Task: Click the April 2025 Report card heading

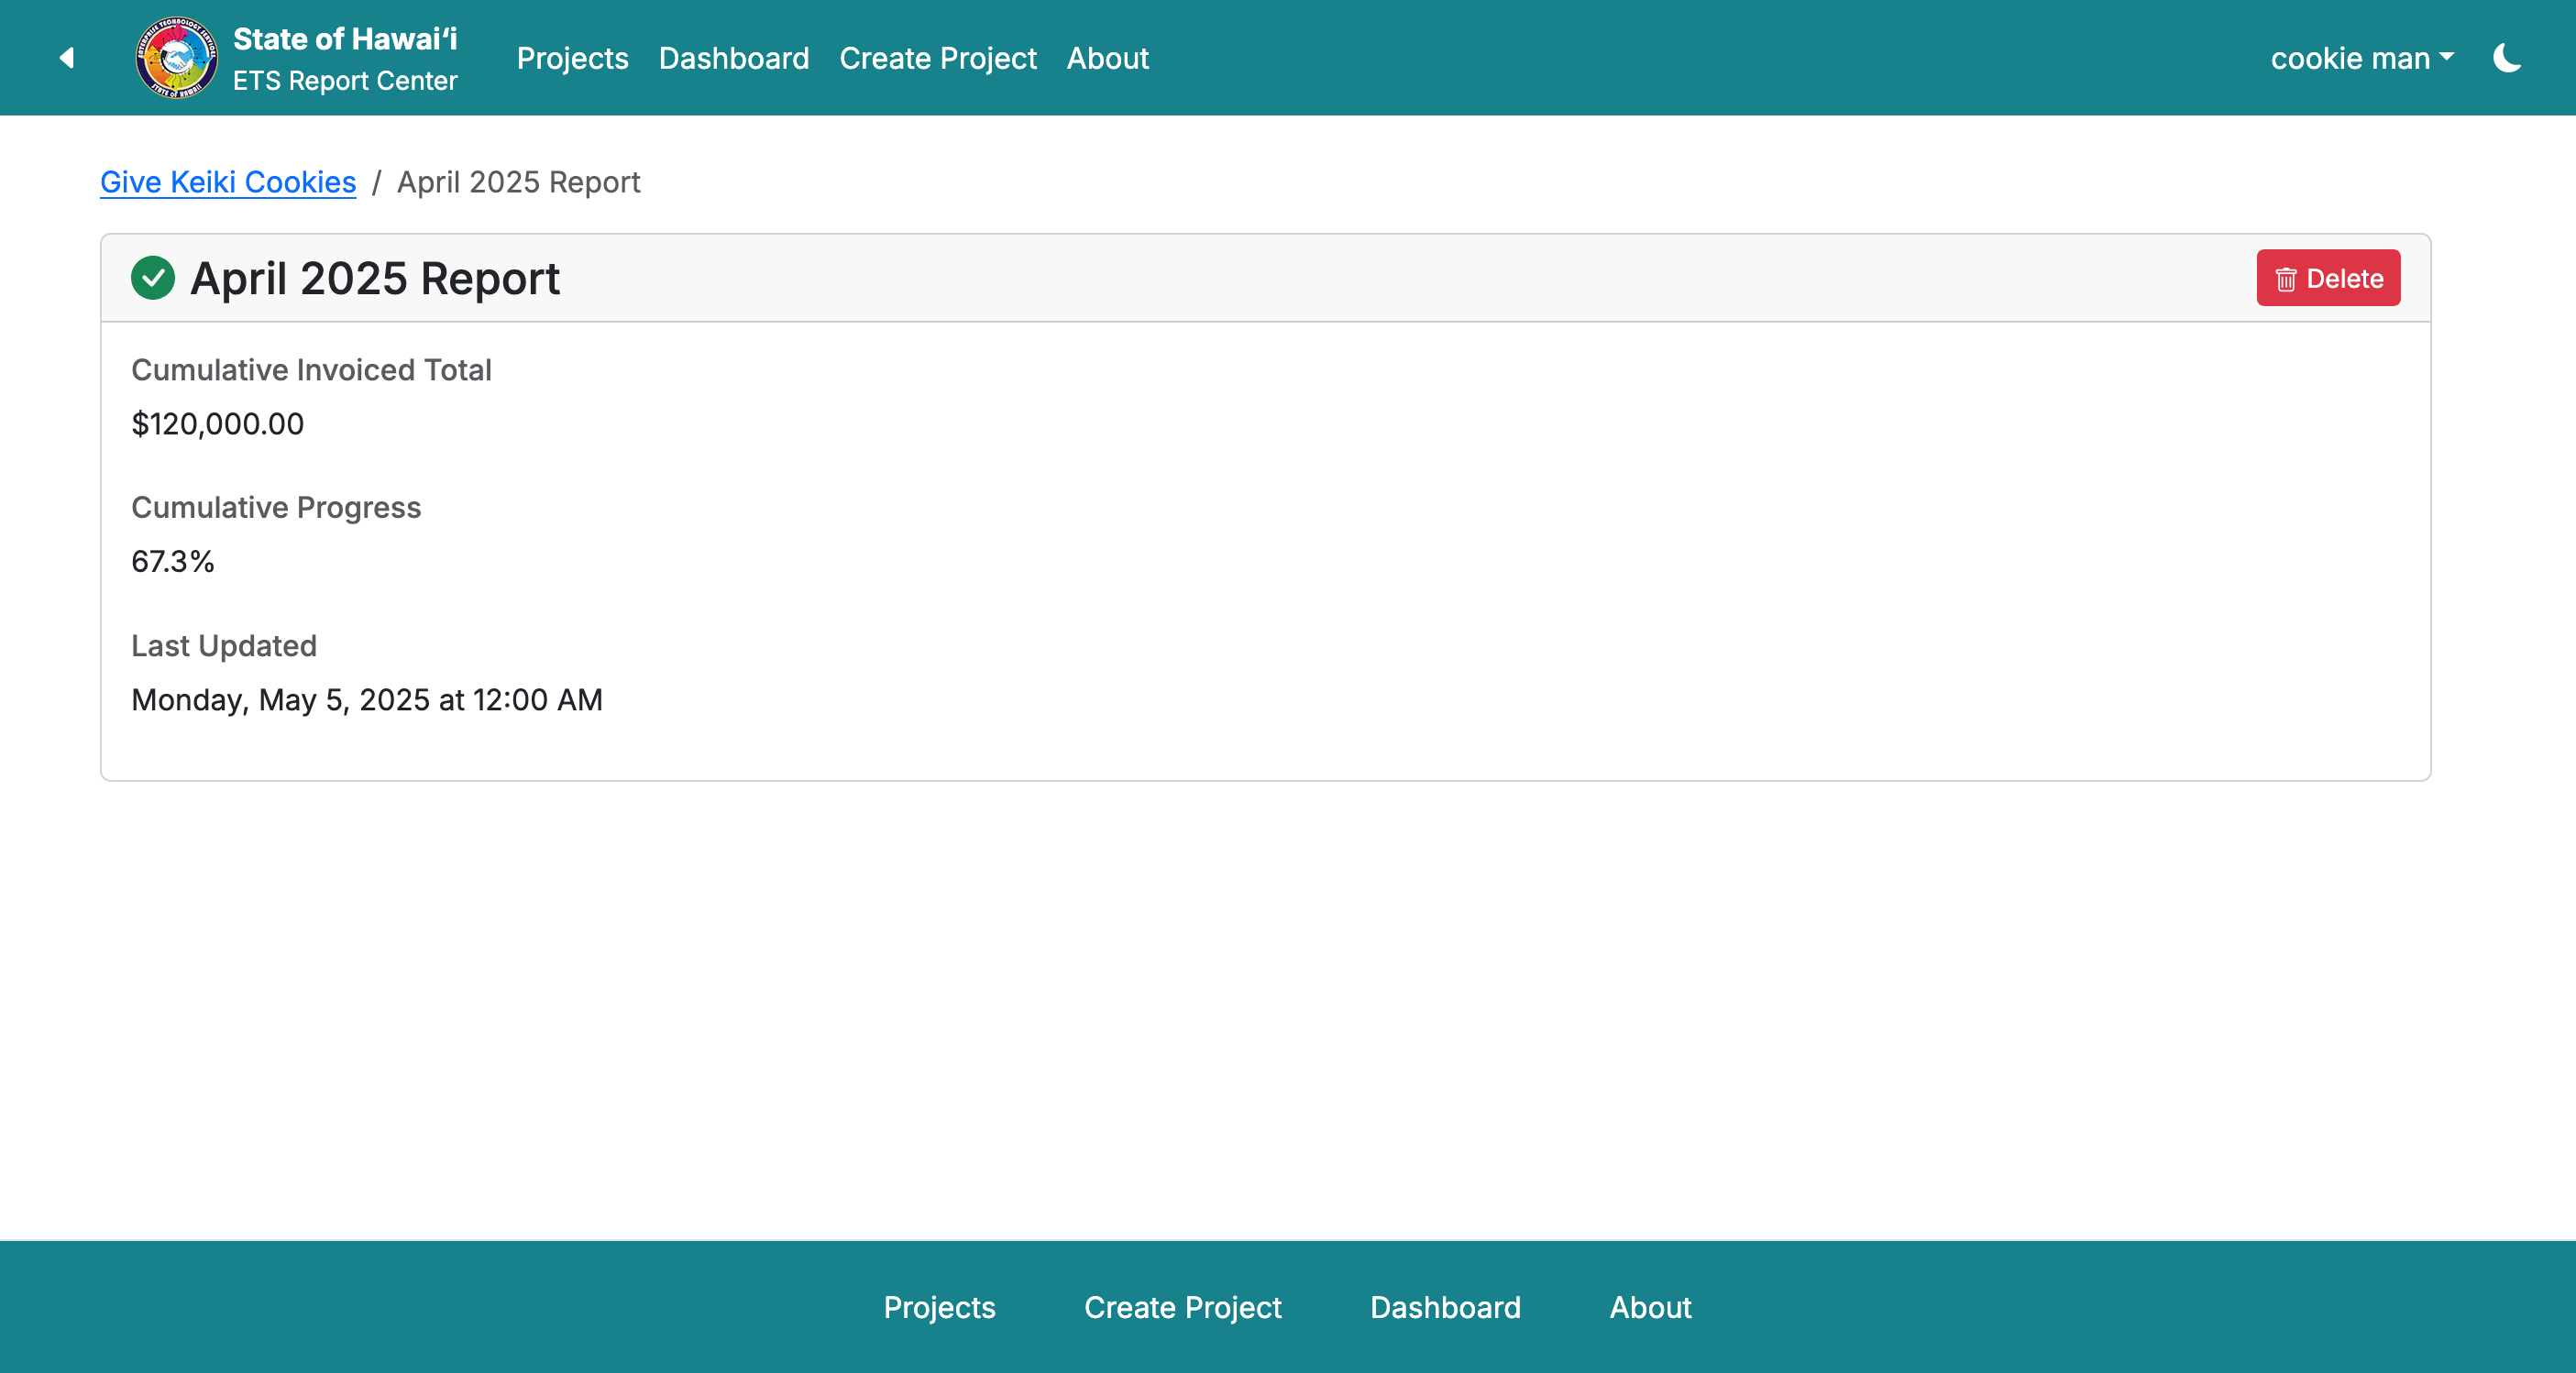Action: [x=375, y=278]
